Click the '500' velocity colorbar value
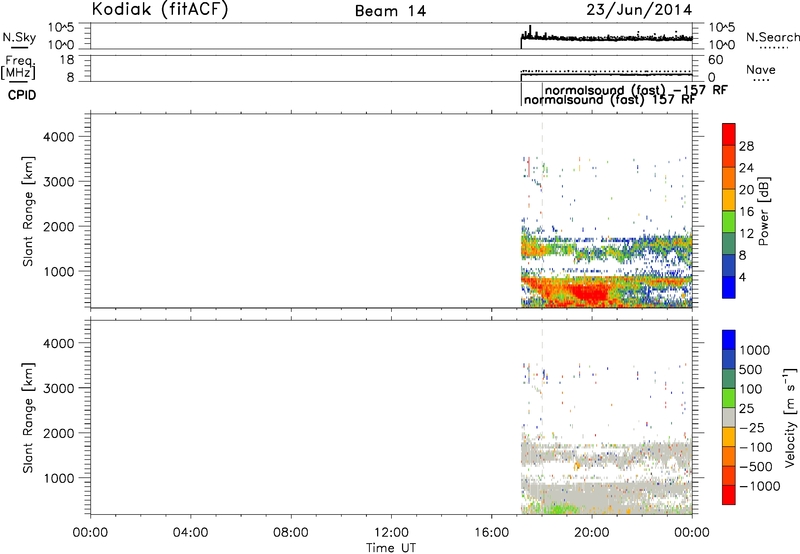Screen dimensions: 800x554 pyautogui.click(x=751, y=369)
